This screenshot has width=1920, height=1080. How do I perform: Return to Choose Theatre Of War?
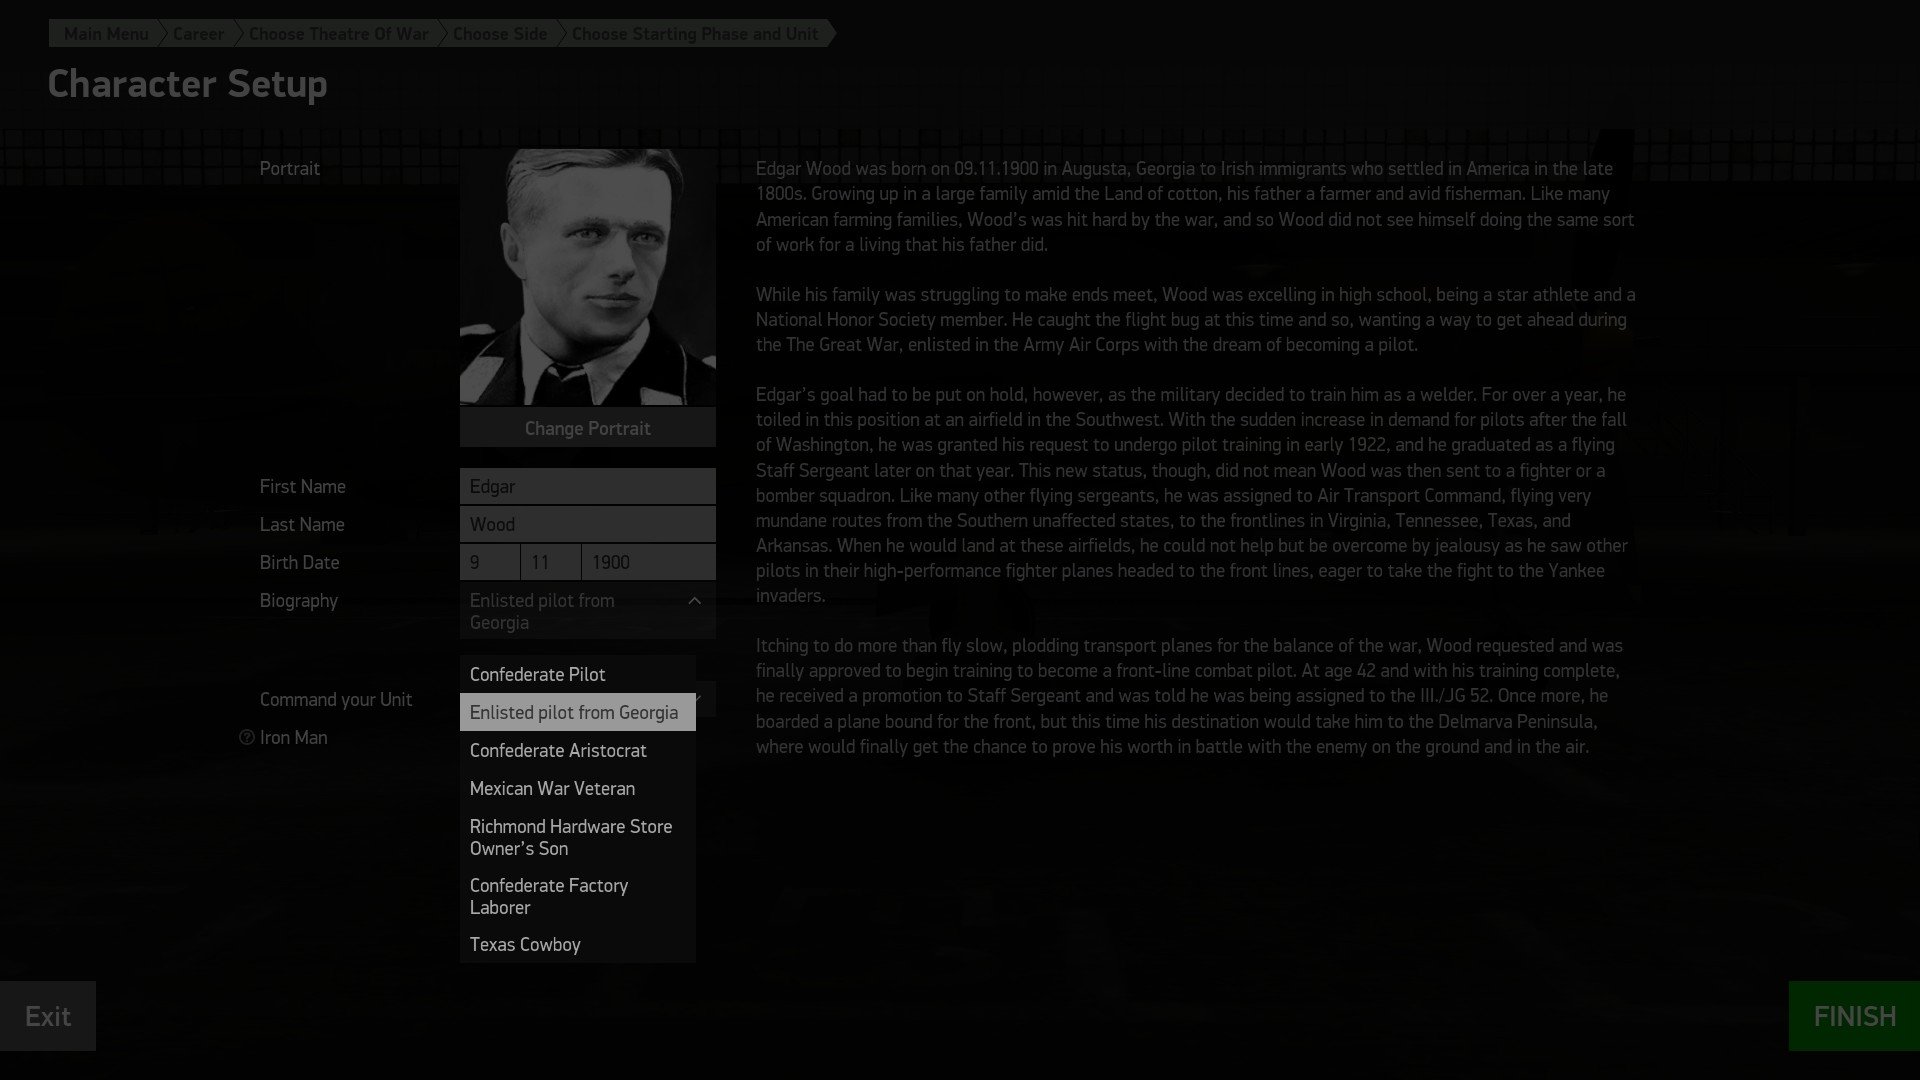coord(338,34)
